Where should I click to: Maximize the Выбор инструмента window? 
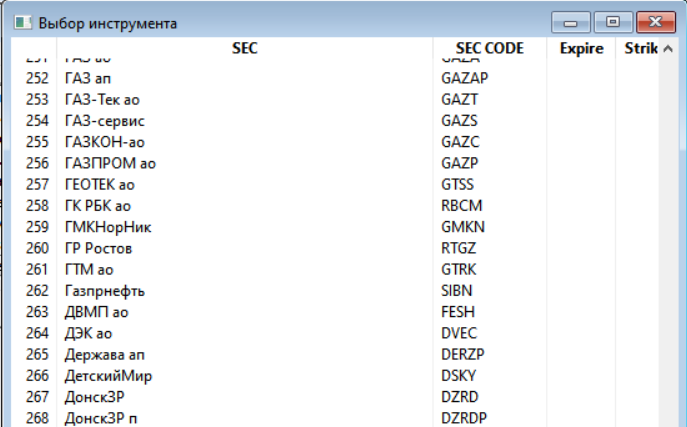point(613,22)
